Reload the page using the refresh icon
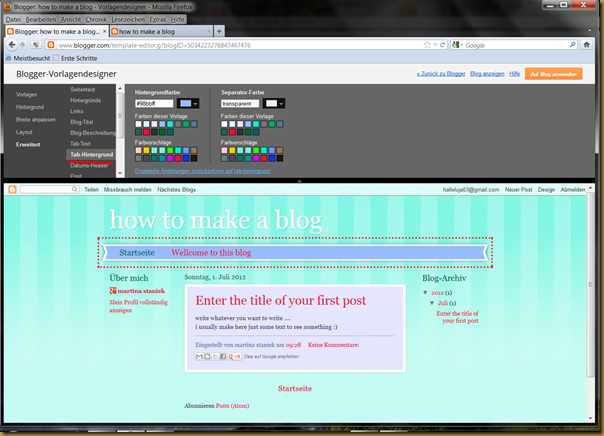This screenshot has height=436, width=604. click(x=443, y=45)
